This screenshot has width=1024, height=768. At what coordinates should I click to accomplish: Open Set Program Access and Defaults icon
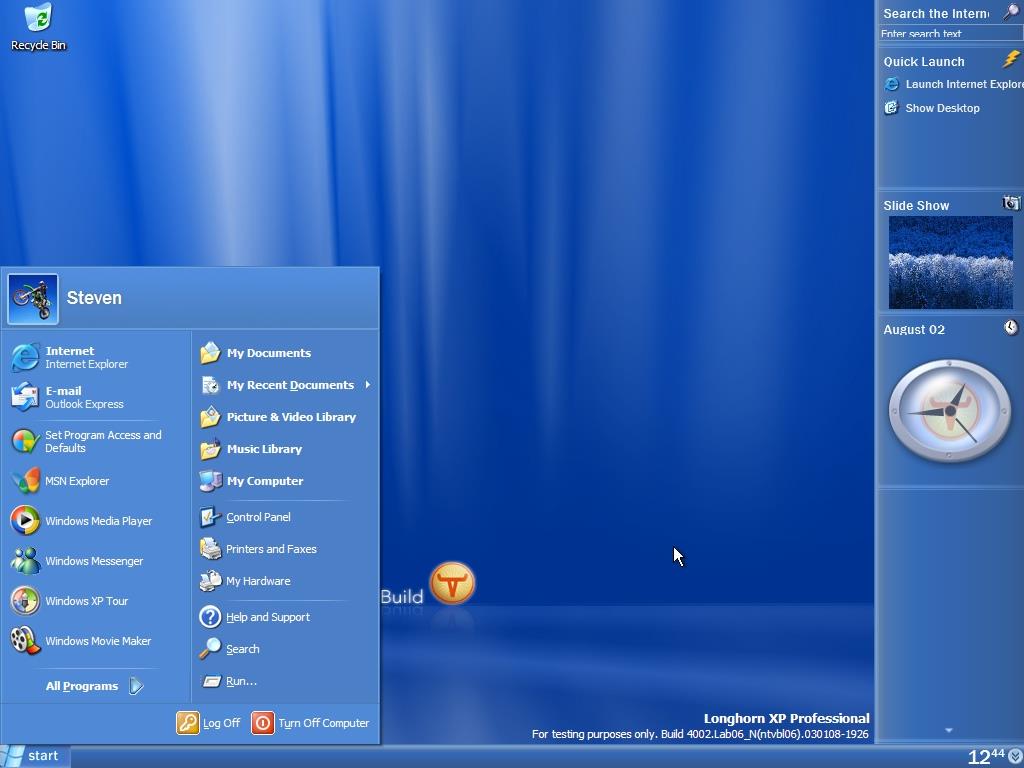click(25, 441)
